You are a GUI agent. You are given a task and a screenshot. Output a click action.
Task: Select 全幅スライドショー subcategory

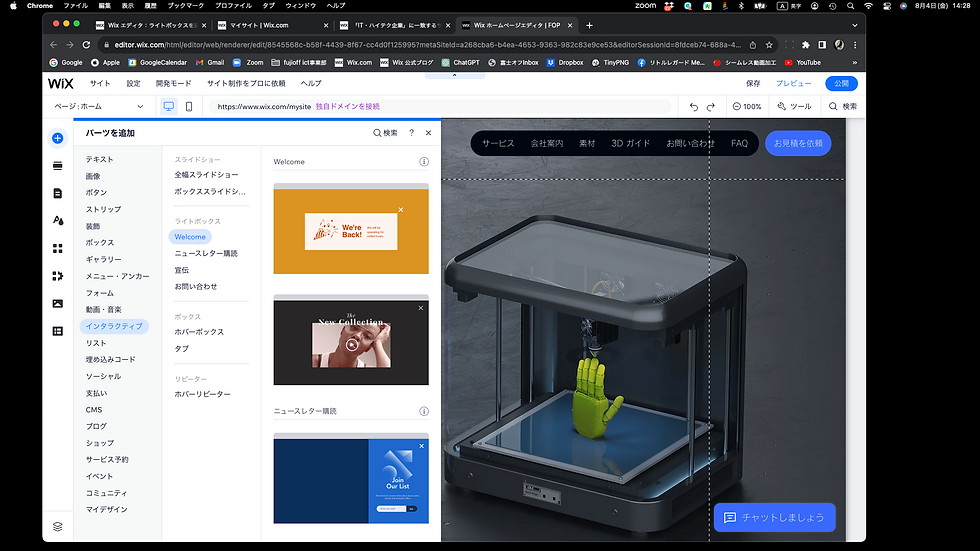point(206,175)
